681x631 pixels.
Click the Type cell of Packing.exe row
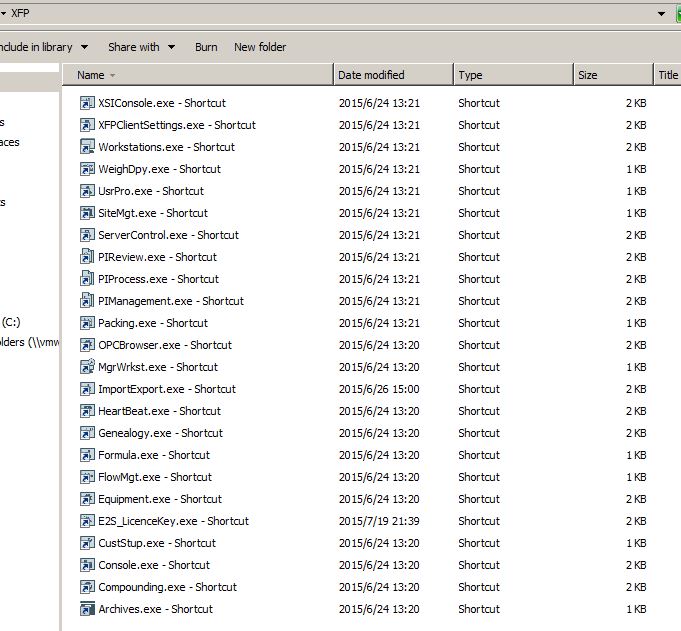(x=479, y=323)
